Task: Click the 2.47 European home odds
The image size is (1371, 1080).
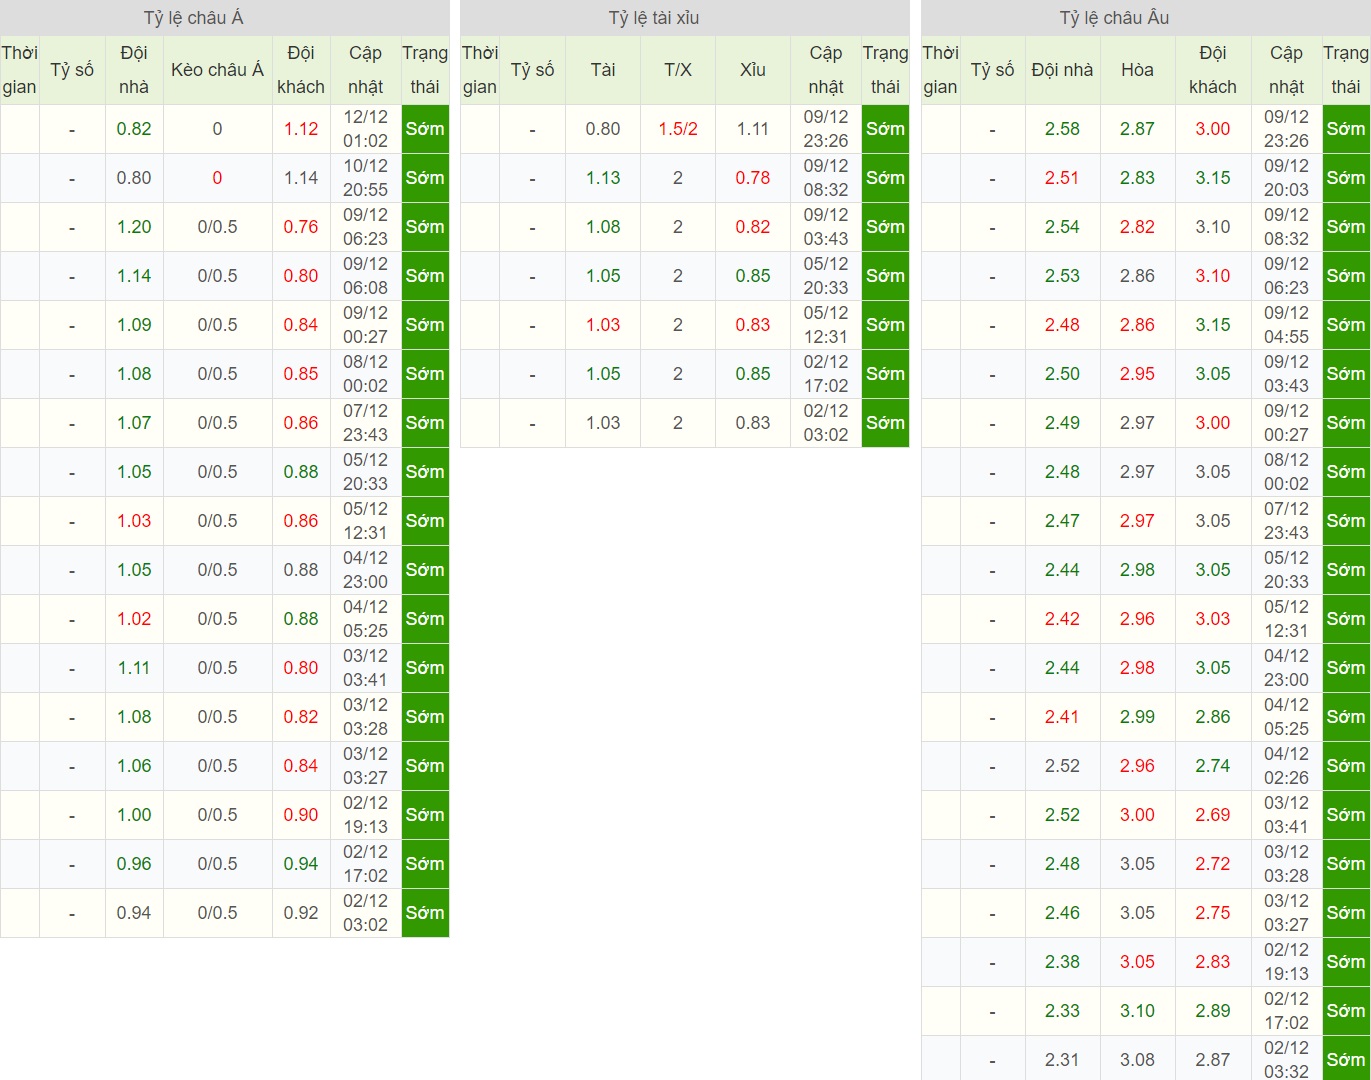Action: coord(1062,521)
